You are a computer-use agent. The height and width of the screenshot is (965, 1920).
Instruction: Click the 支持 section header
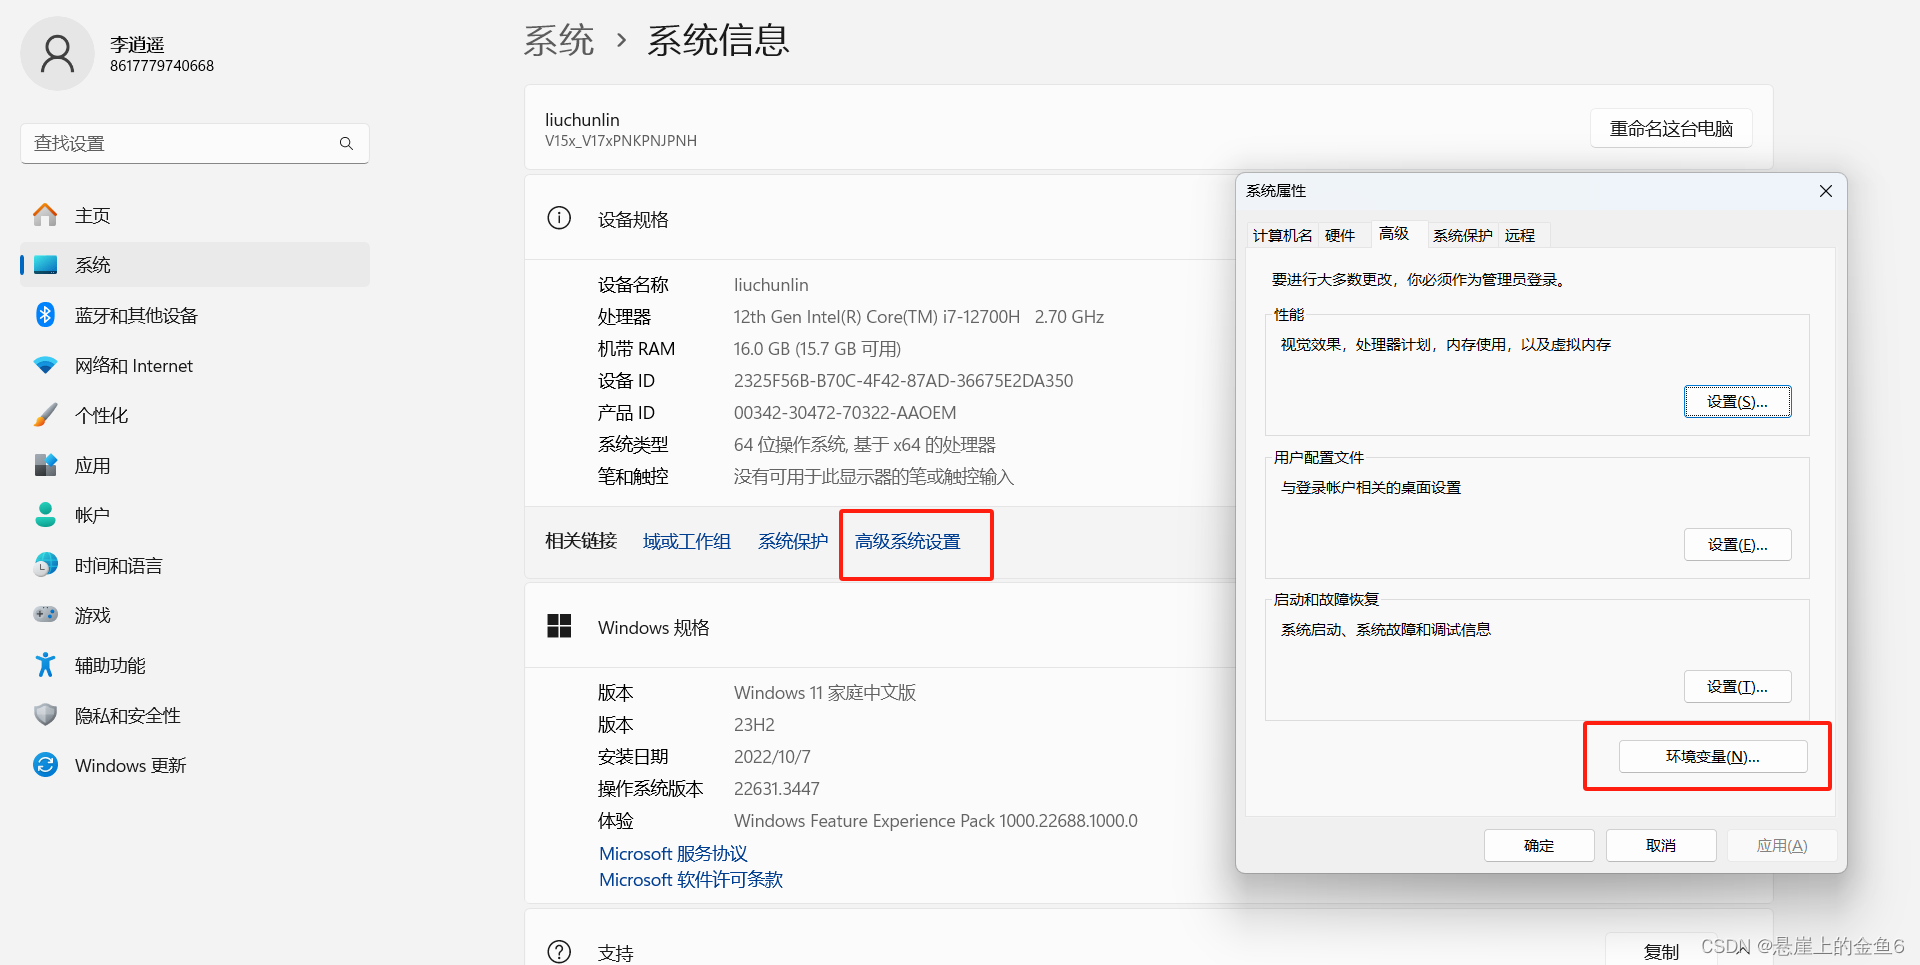pos(616,953)
